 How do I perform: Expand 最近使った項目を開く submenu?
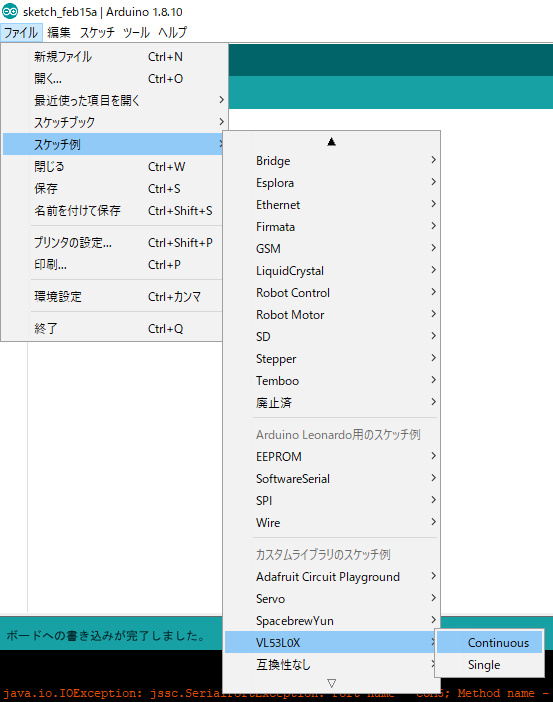click(x=112, y=101)
